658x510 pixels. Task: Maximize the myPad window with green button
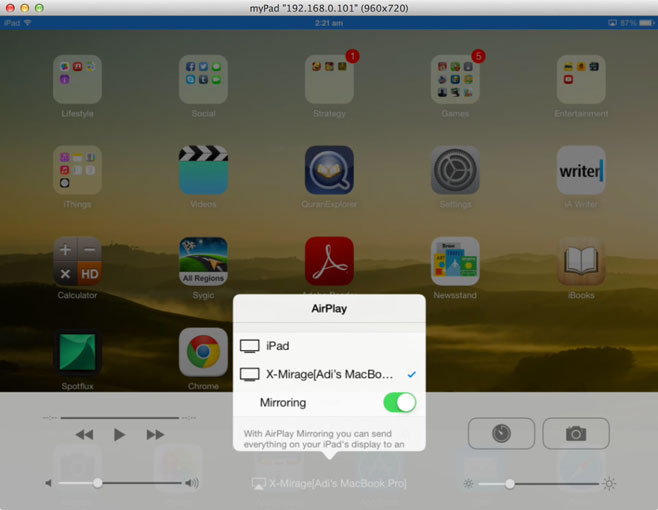pyautogui.click(x=39, y=8)
